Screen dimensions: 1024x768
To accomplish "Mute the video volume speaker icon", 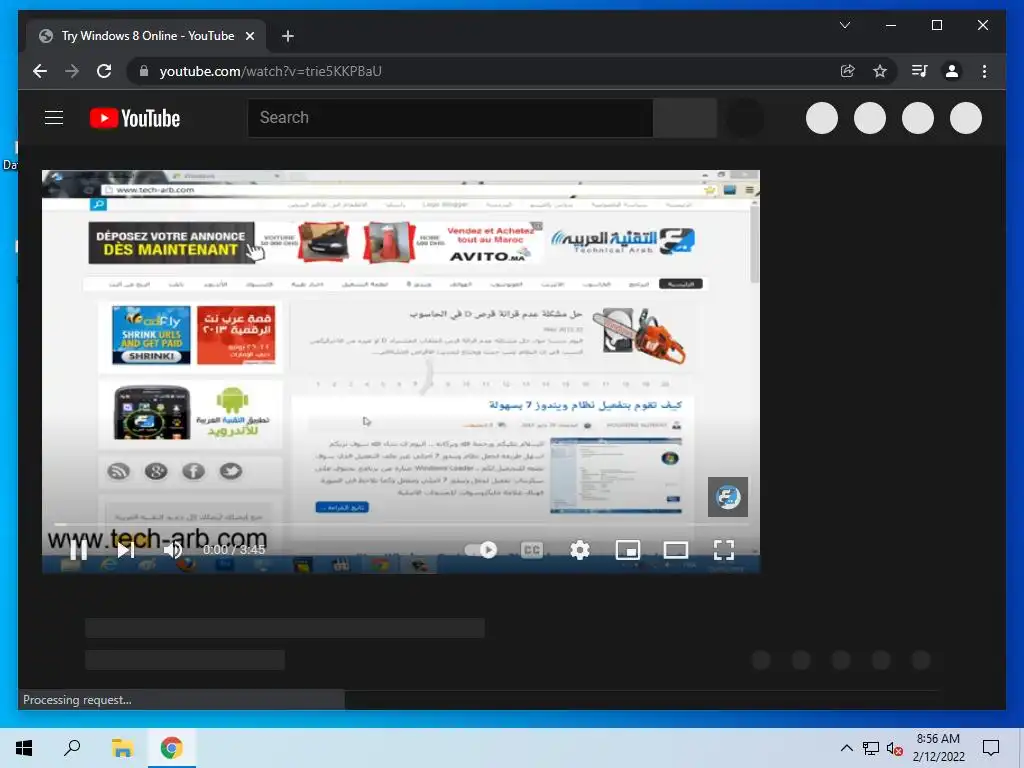I will click(173, 550).
